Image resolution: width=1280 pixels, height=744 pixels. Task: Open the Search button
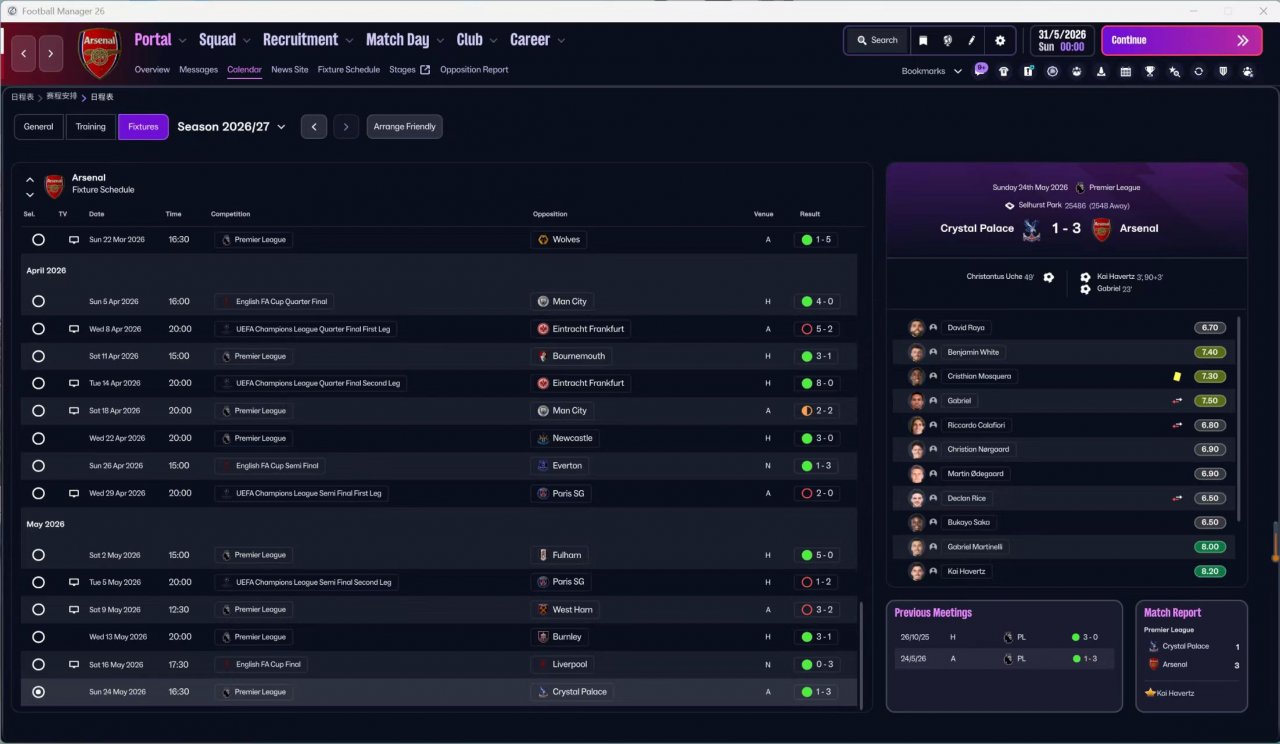click(x=877, y=40)
